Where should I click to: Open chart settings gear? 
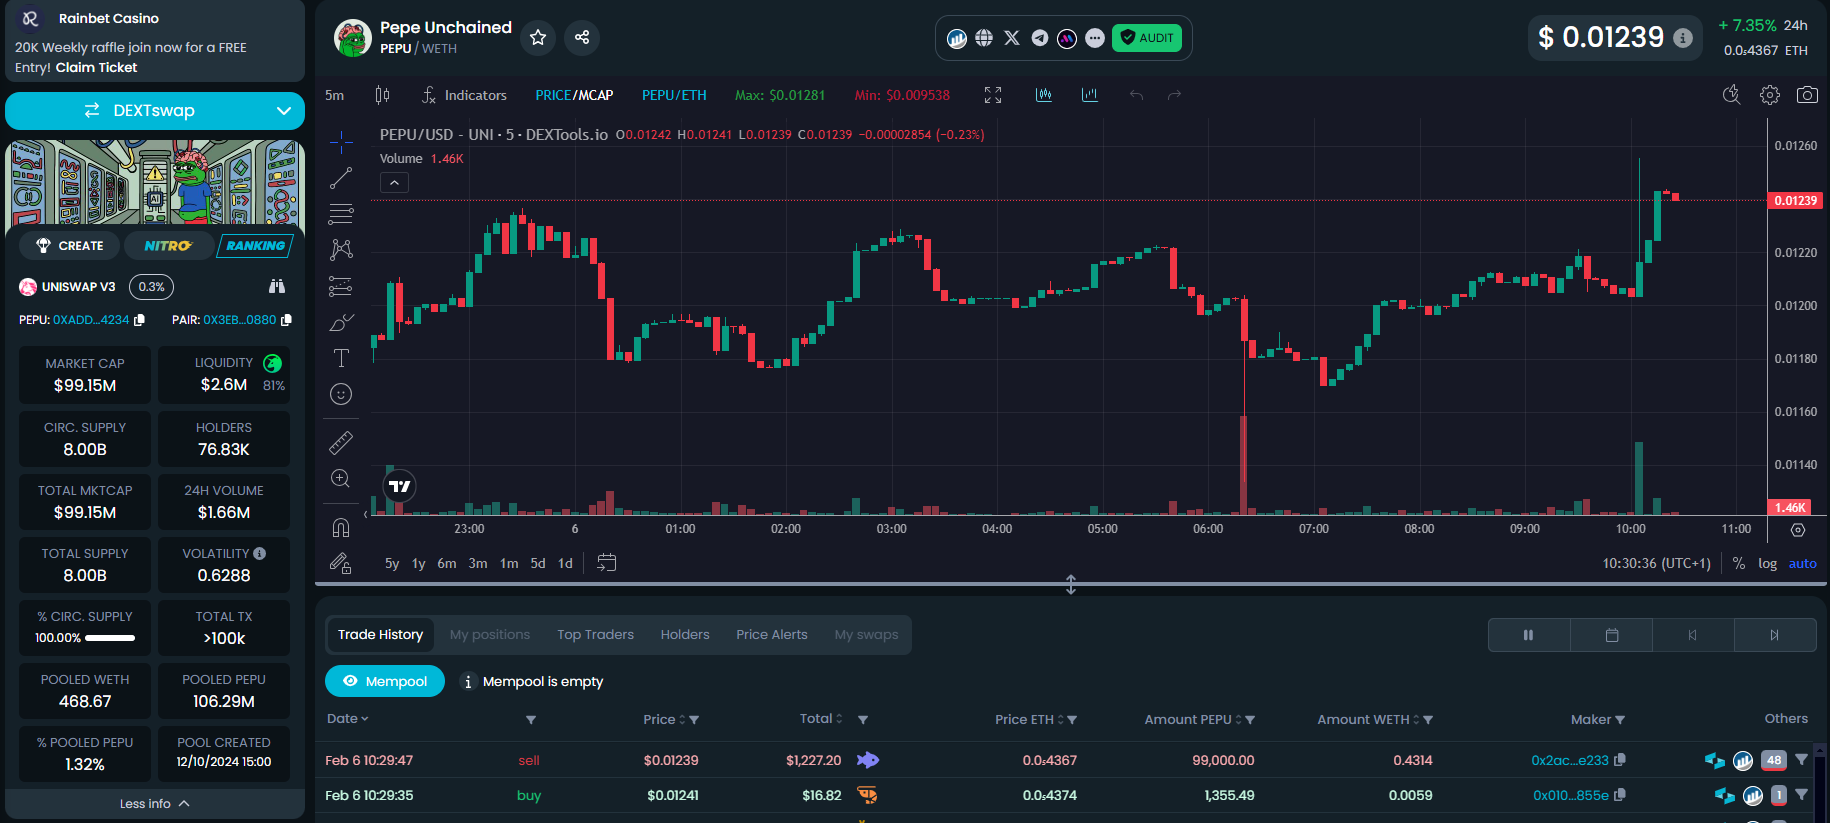pos(1770,95)
